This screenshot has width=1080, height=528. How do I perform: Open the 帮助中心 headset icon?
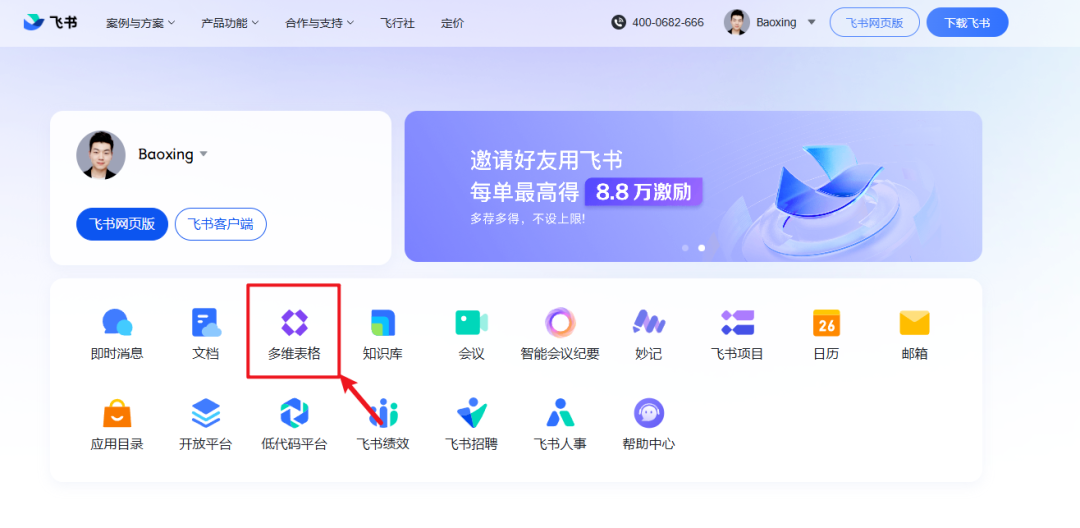pyautogui.click(x=648, y=412)
